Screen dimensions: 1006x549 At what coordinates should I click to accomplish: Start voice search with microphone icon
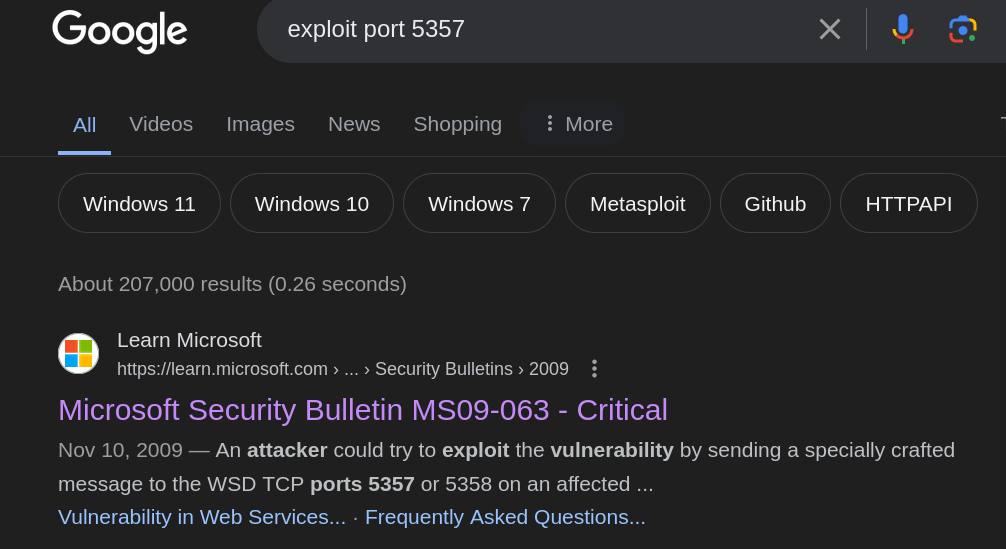pyautogui.click(x=903, y=29)
